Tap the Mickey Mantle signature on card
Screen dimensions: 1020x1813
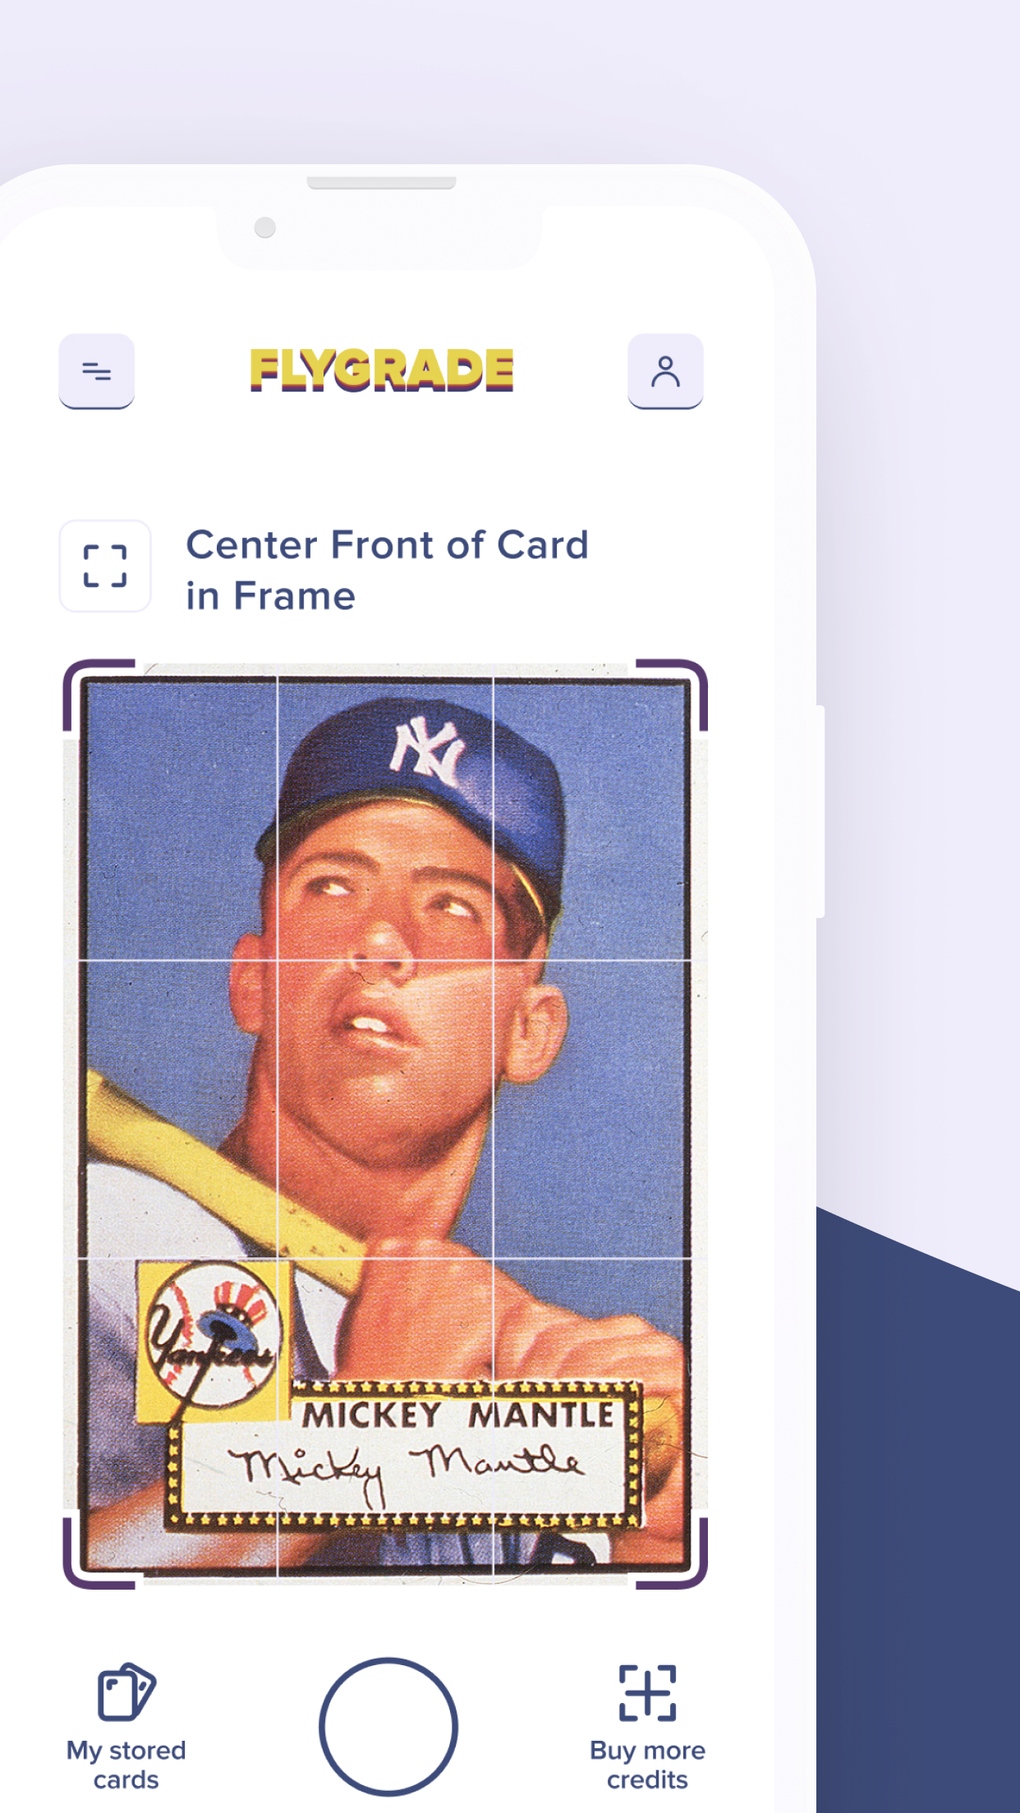pyautogui.click(x=406, y=1470)
